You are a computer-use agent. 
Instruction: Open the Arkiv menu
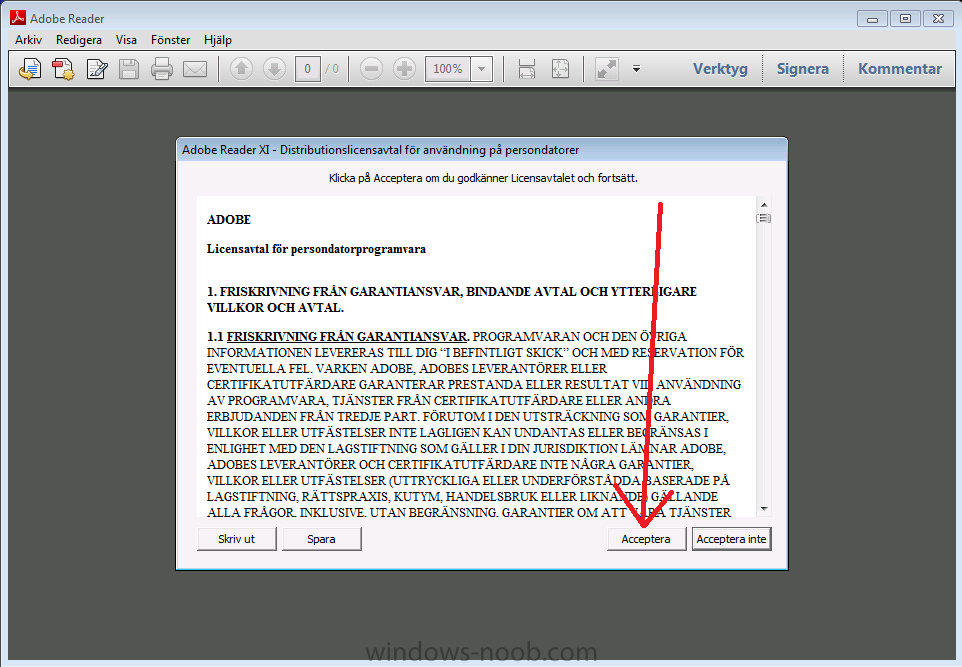[x=28, y=40]
